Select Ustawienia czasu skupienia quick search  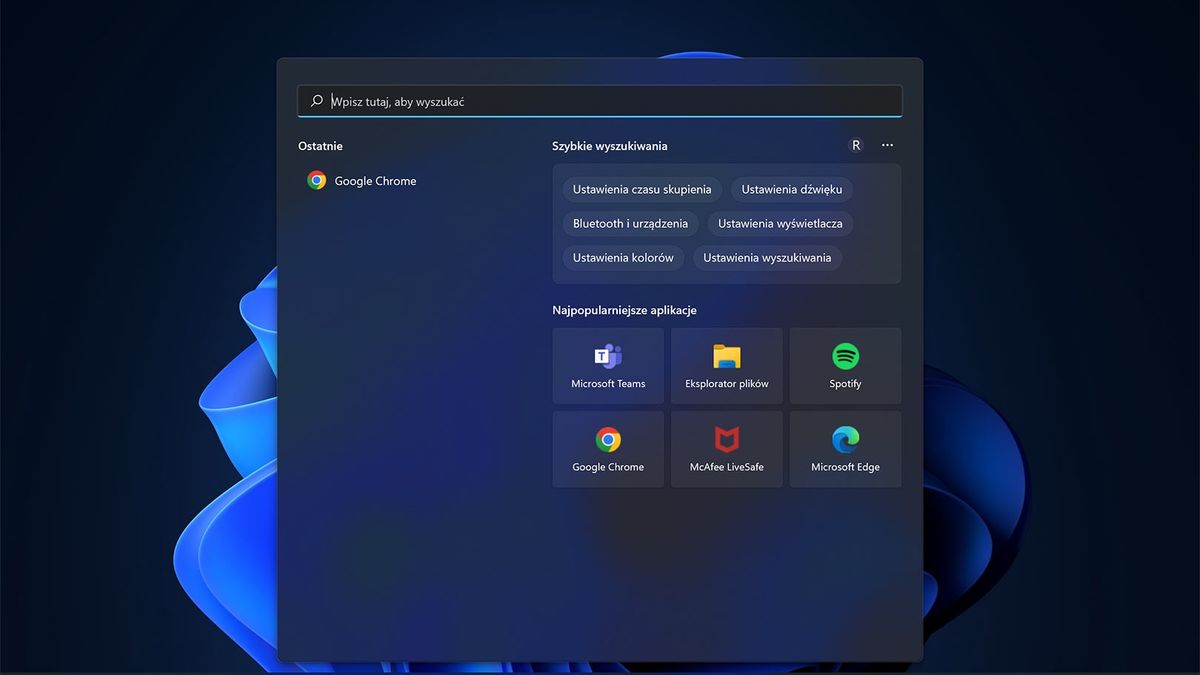(642, 189)
